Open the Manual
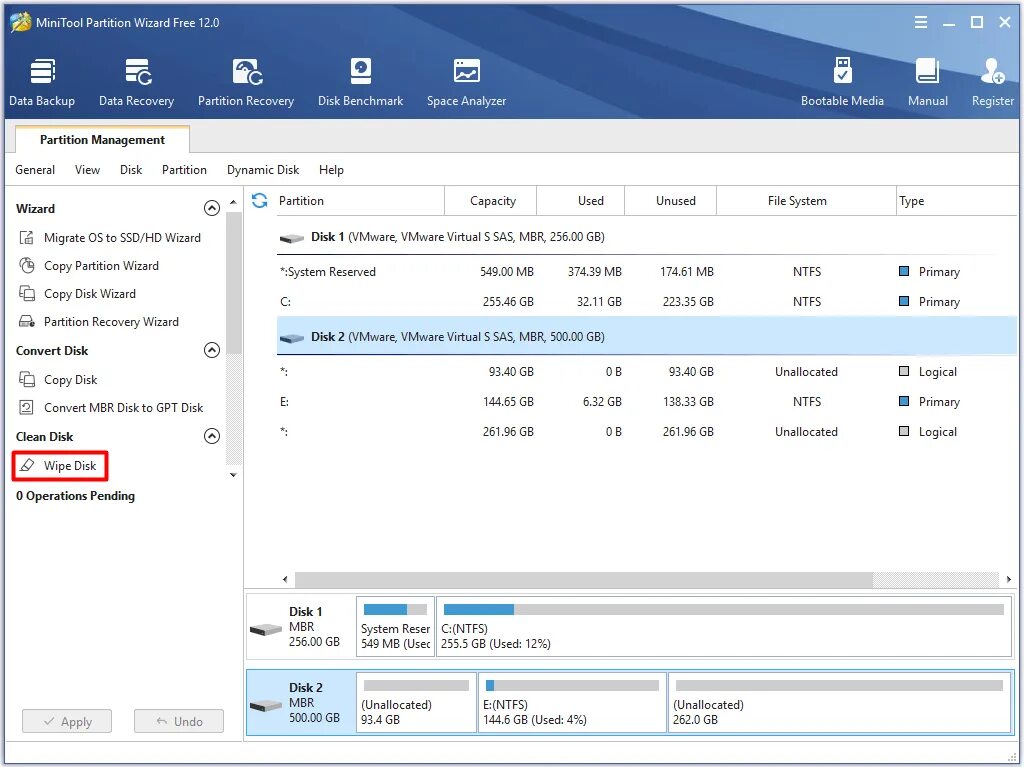Screen dimensions: 1024x767 (927, 82)
